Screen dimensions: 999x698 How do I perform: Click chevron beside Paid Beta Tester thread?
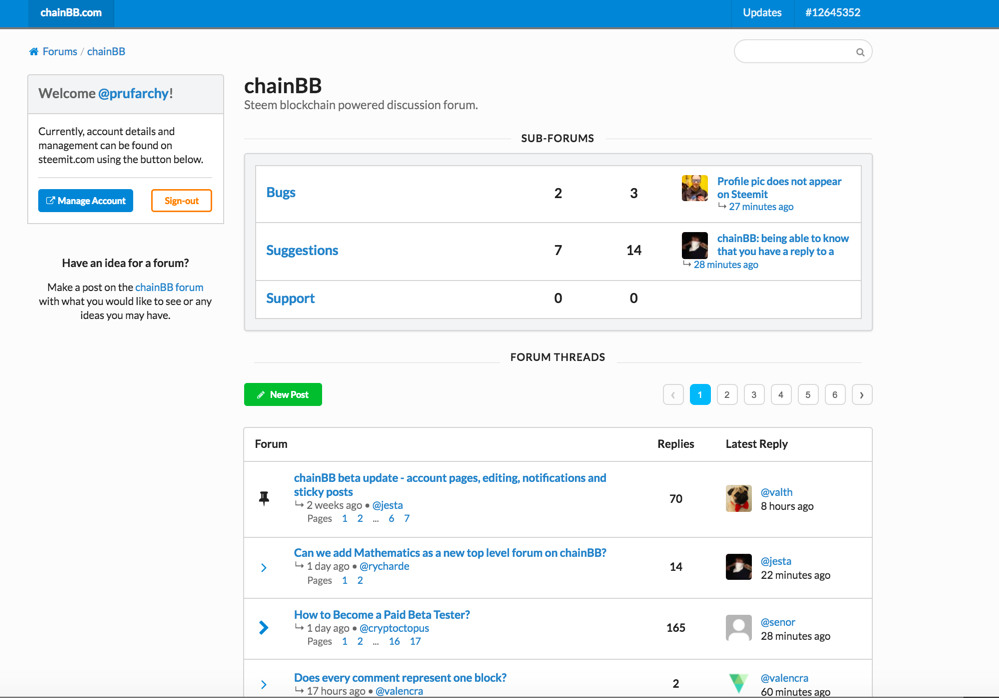264,628
